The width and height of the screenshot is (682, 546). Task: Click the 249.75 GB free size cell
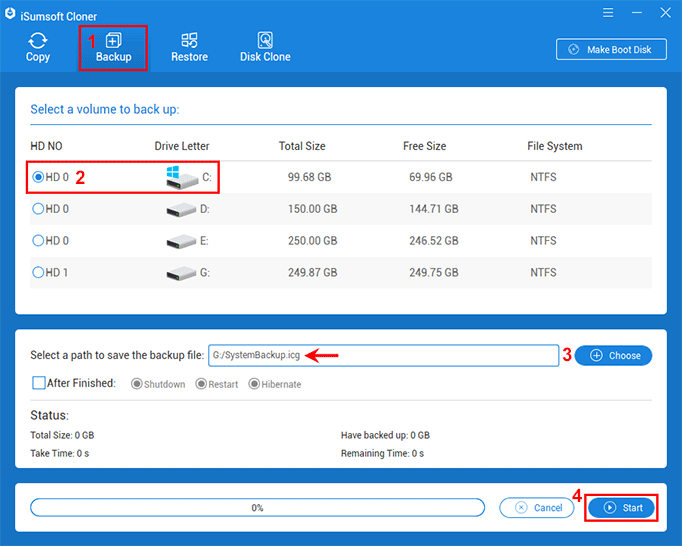434,272
